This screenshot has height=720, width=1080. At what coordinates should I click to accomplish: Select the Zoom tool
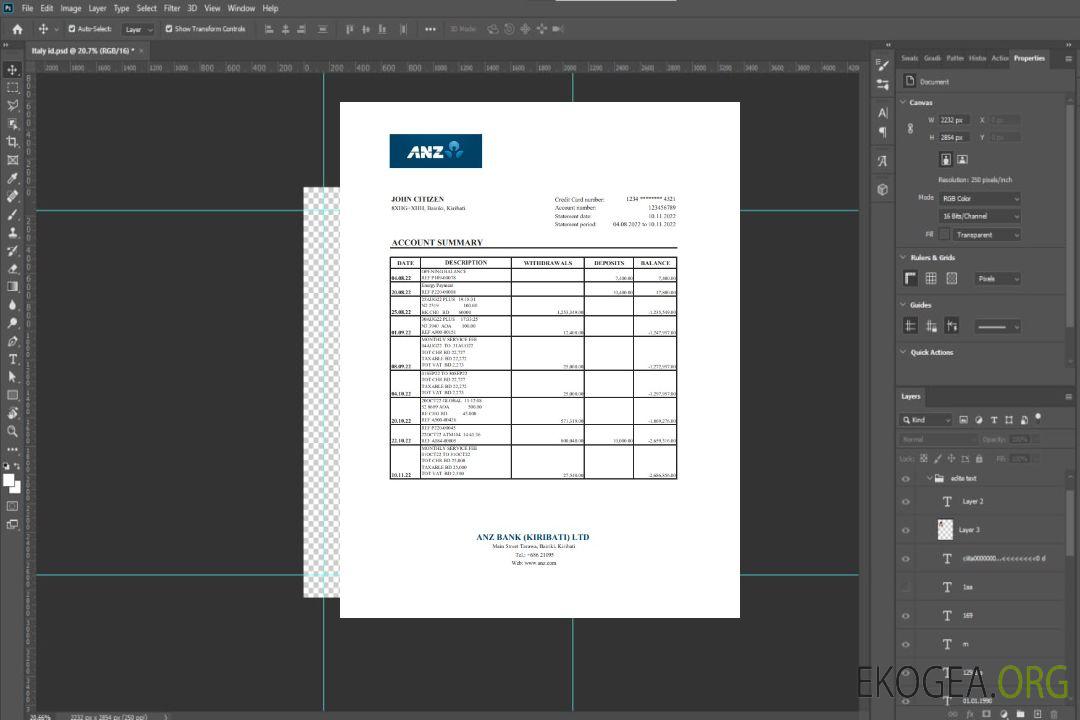click(x=12, y=431)
